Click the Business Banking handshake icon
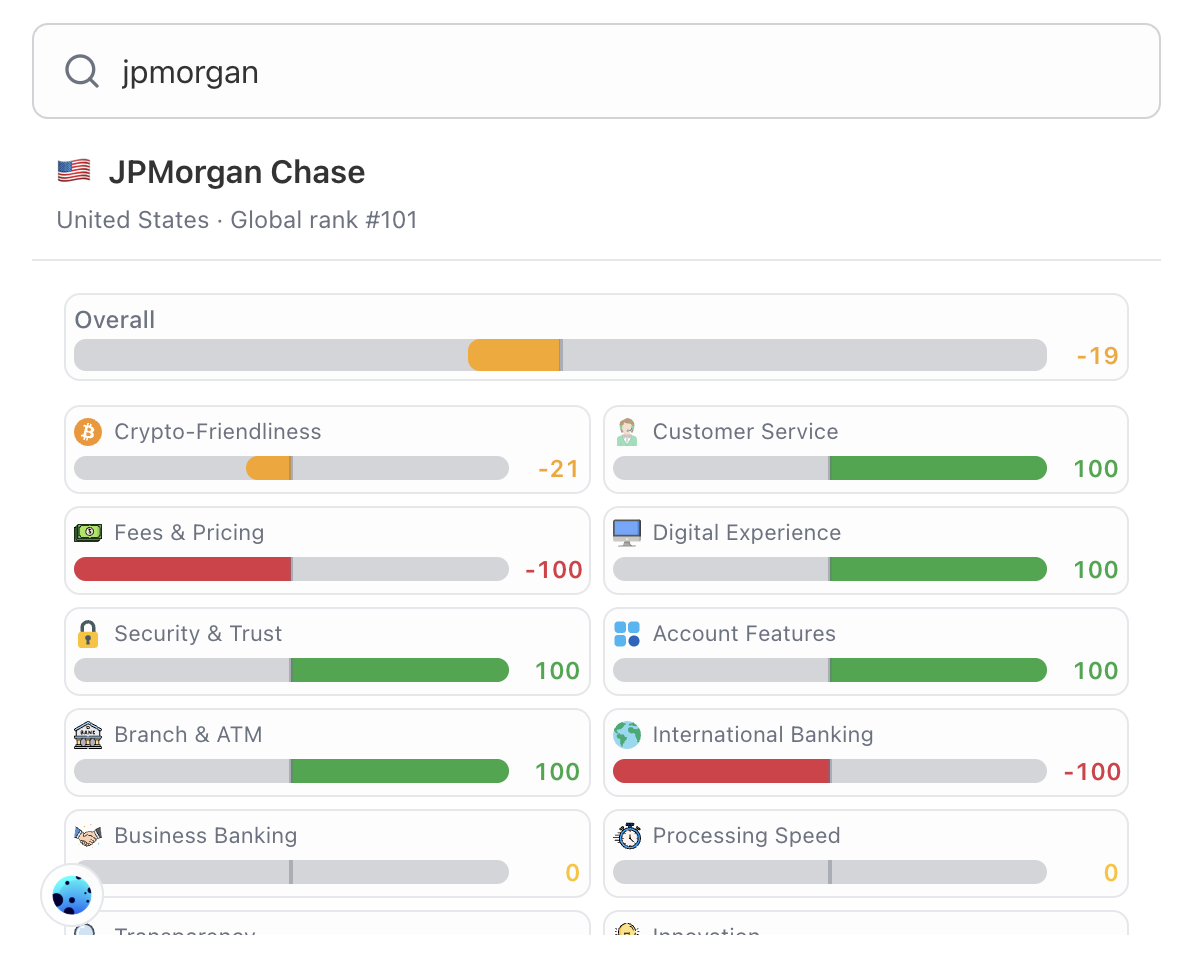Viewport: 1184px width, 972px height. [88, 835]
